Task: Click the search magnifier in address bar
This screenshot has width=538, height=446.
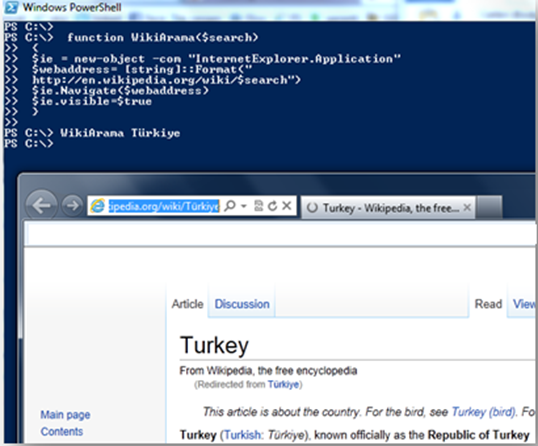Action: (x=230, y=206)
